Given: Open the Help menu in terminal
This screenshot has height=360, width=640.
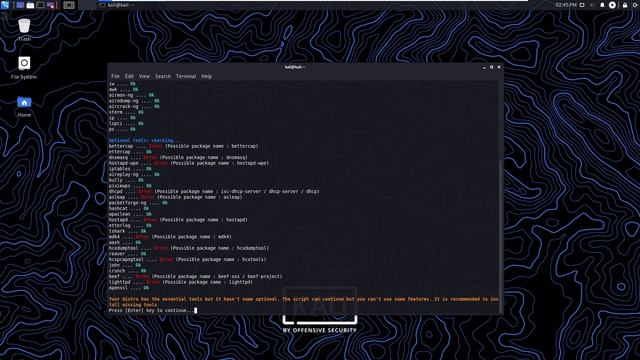Looking at the screenshot, I should click(x=206, y=76).
